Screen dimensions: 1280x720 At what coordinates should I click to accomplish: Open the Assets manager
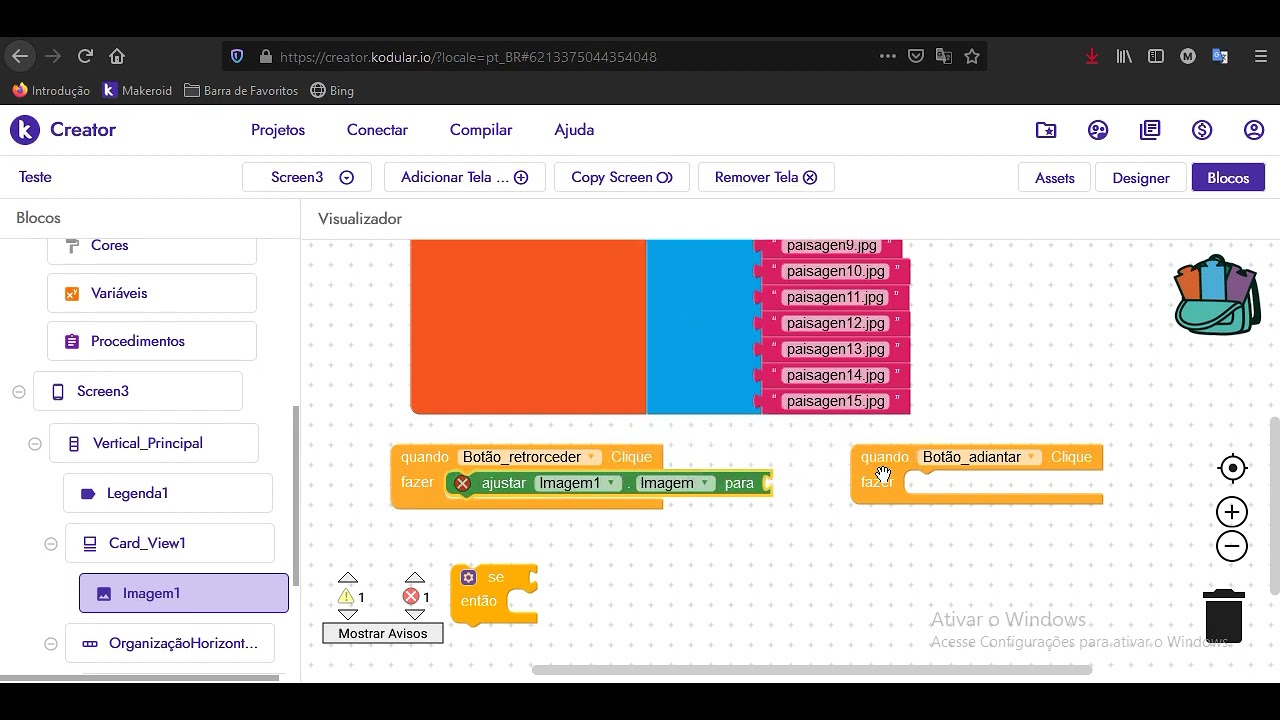click(1055, 178)
